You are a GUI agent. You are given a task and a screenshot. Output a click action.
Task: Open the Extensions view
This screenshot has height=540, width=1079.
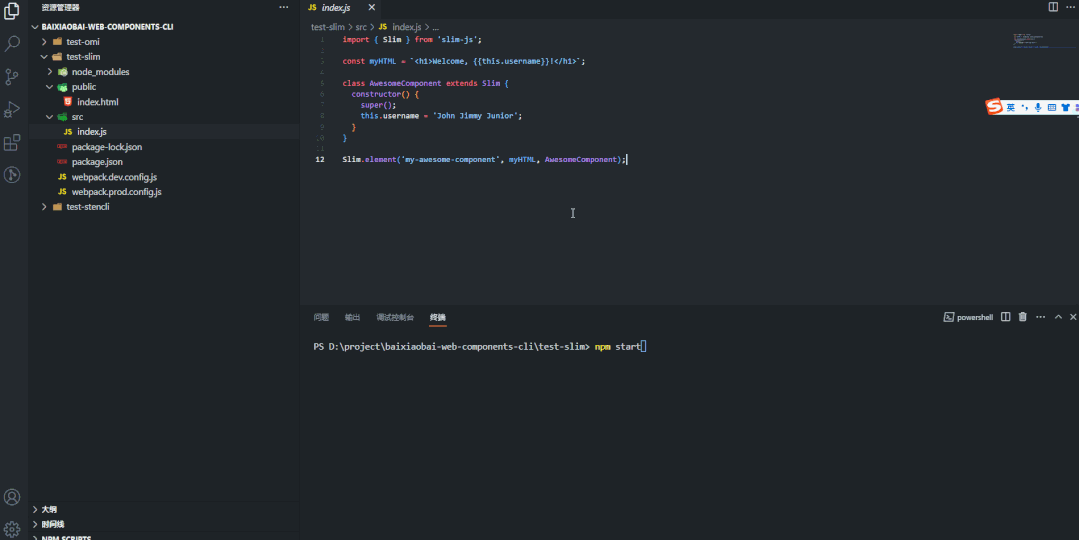(12, 142)
